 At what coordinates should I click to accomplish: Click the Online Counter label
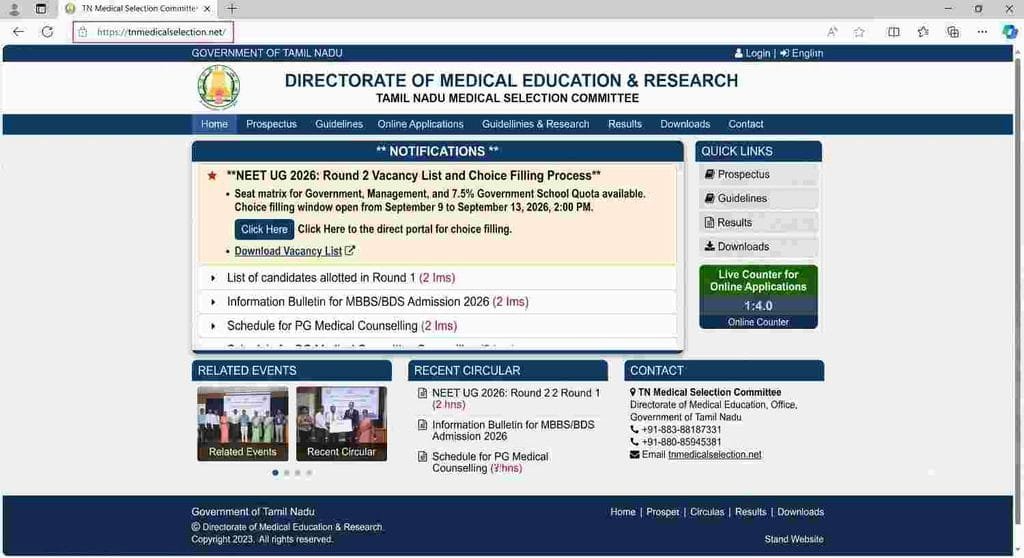click(758, 322)
